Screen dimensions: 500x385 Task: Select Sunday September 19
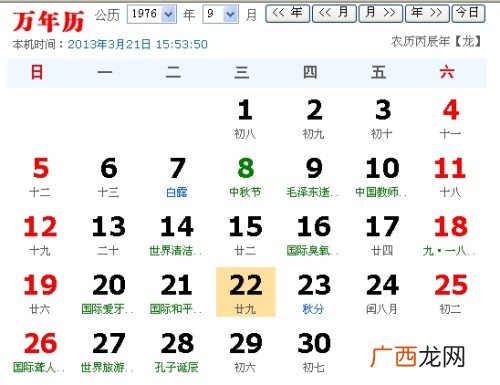(x=40, y=294)
